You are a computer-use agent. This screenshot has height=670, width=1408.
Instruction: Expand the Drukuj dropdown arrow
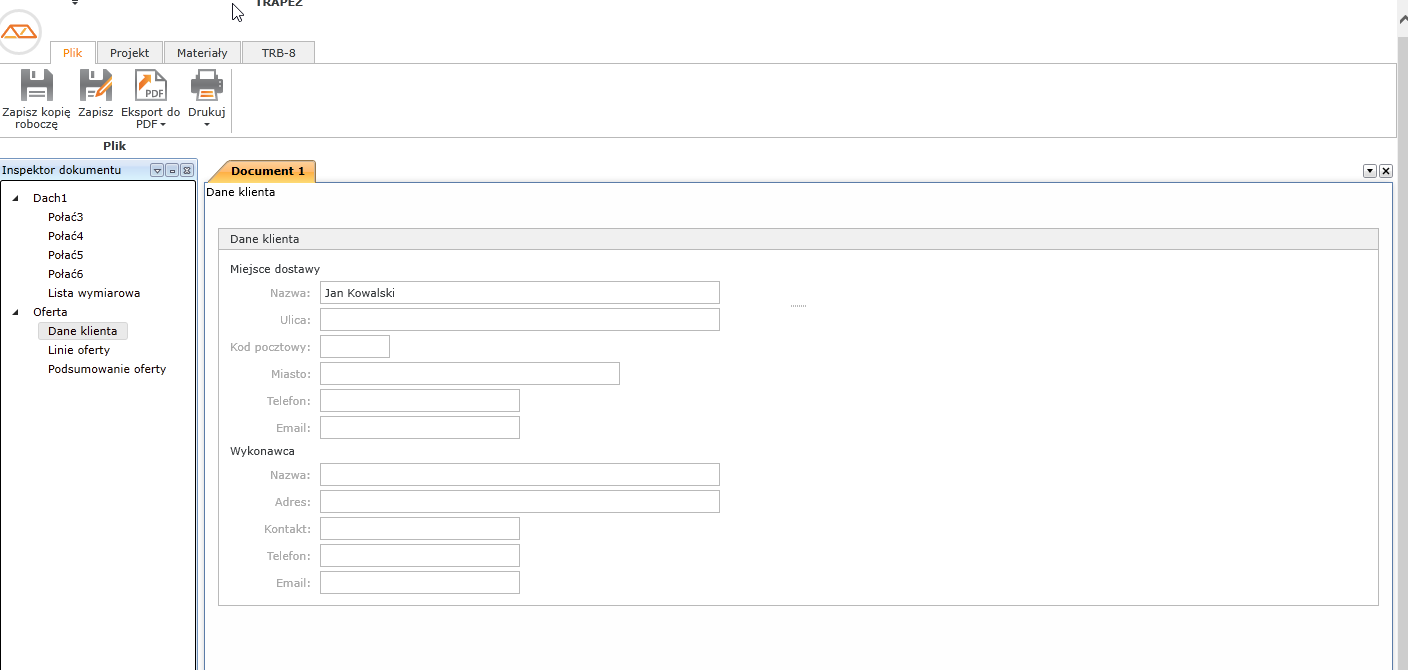(x=207, y=125)
